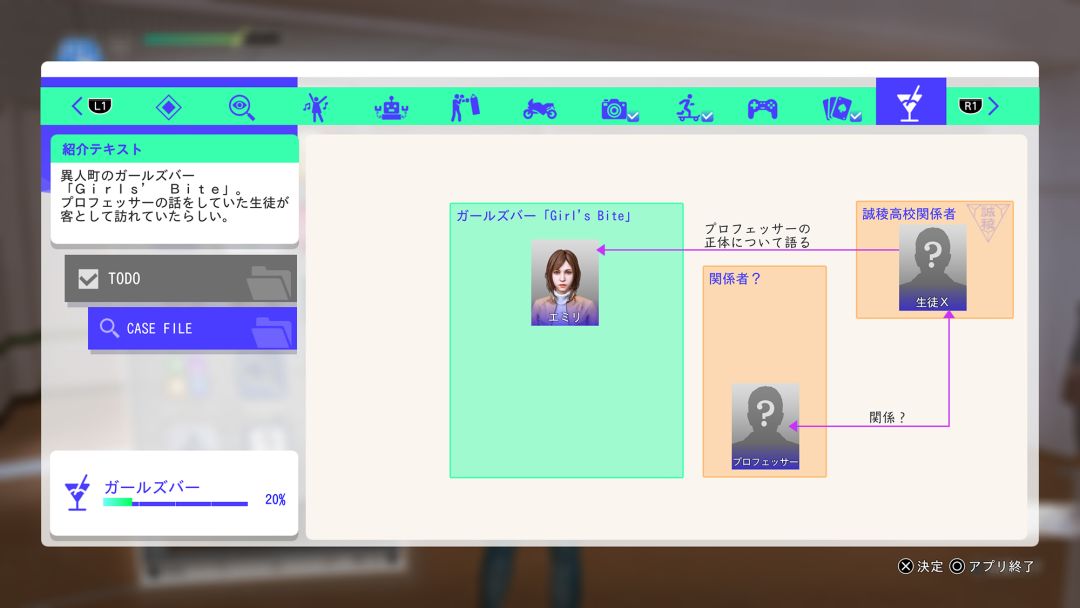Open the robot club icon
The width and height of the screenshot is (1080, 608).
391,108
